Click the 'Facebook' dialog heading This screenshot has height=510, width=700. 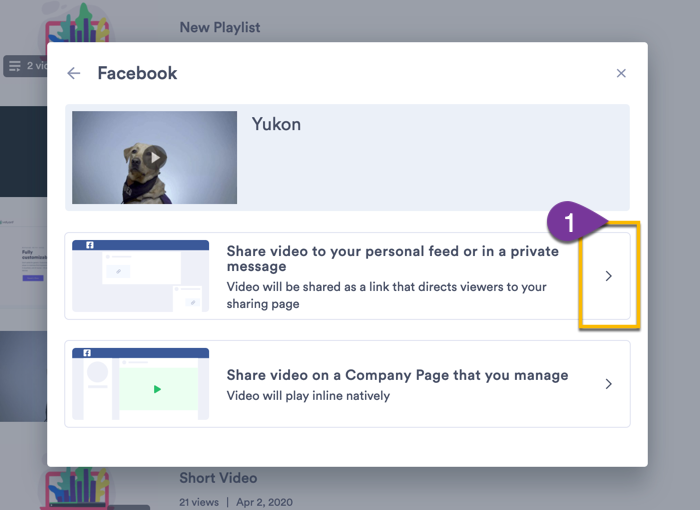click(137, 73)
